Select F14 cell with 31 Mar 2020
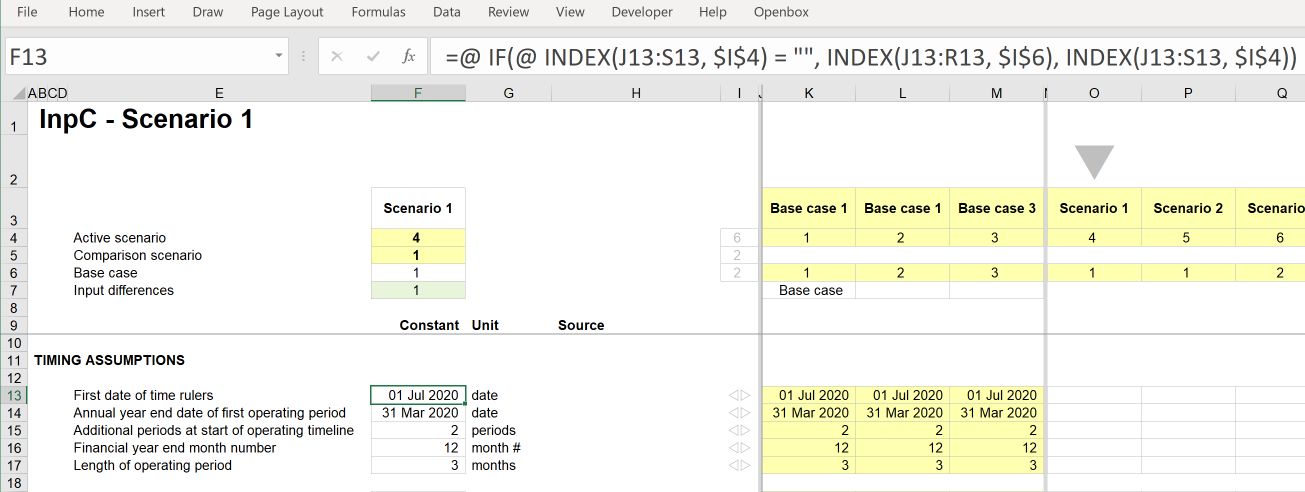 pos(417,413)
